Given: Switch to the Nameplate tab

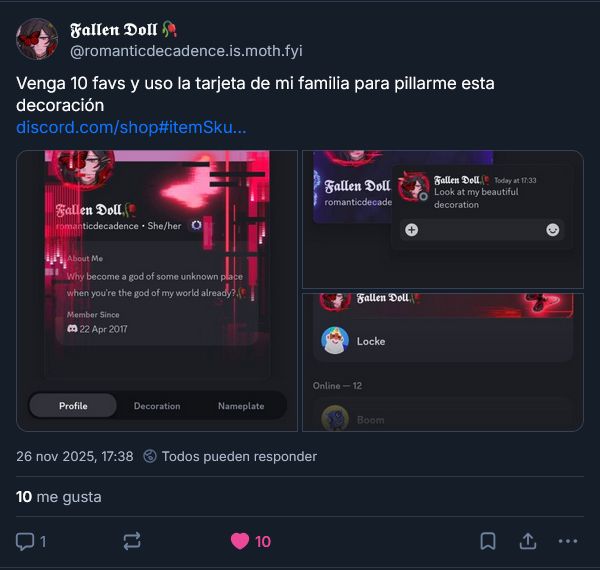Looking at the screenshot, I should [241, 406].
